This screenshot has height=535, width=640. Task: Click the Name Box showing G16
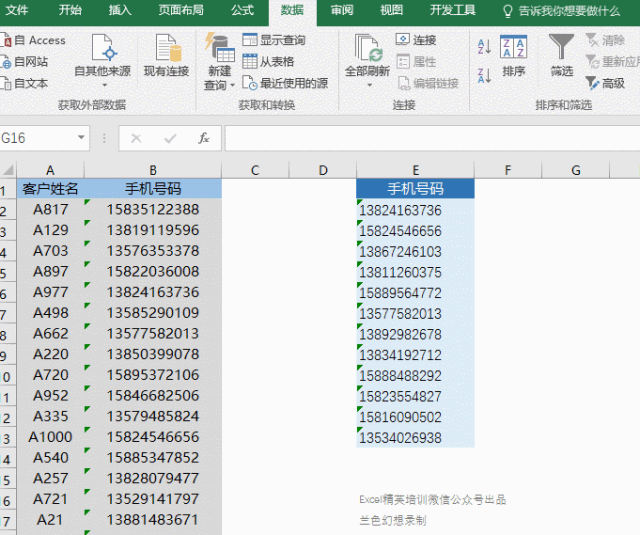point(38,138)
